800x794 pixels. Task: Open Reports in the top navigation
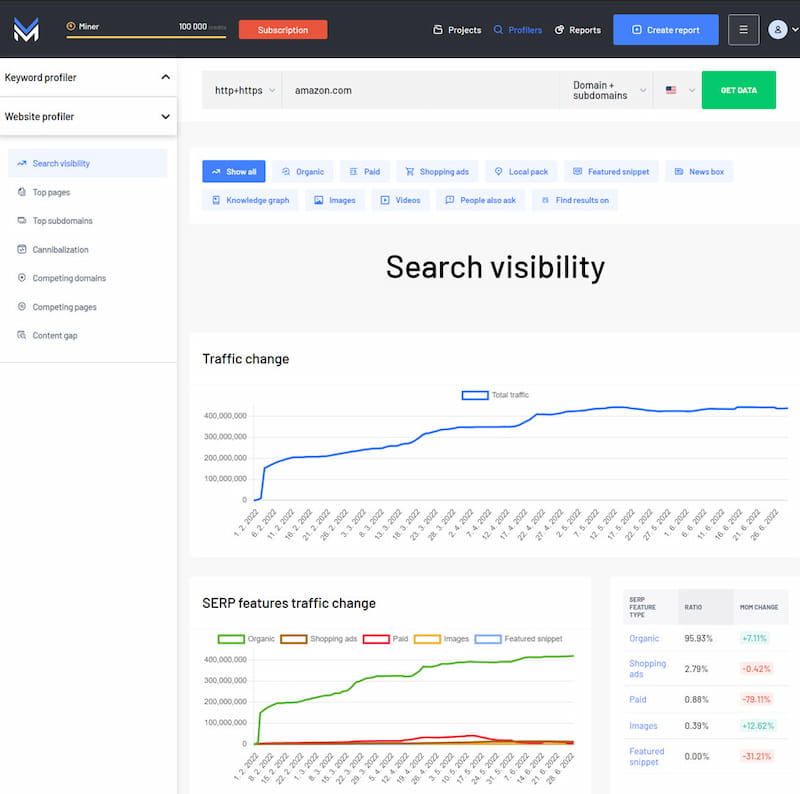pyautogui.click(x=578, y=30)
